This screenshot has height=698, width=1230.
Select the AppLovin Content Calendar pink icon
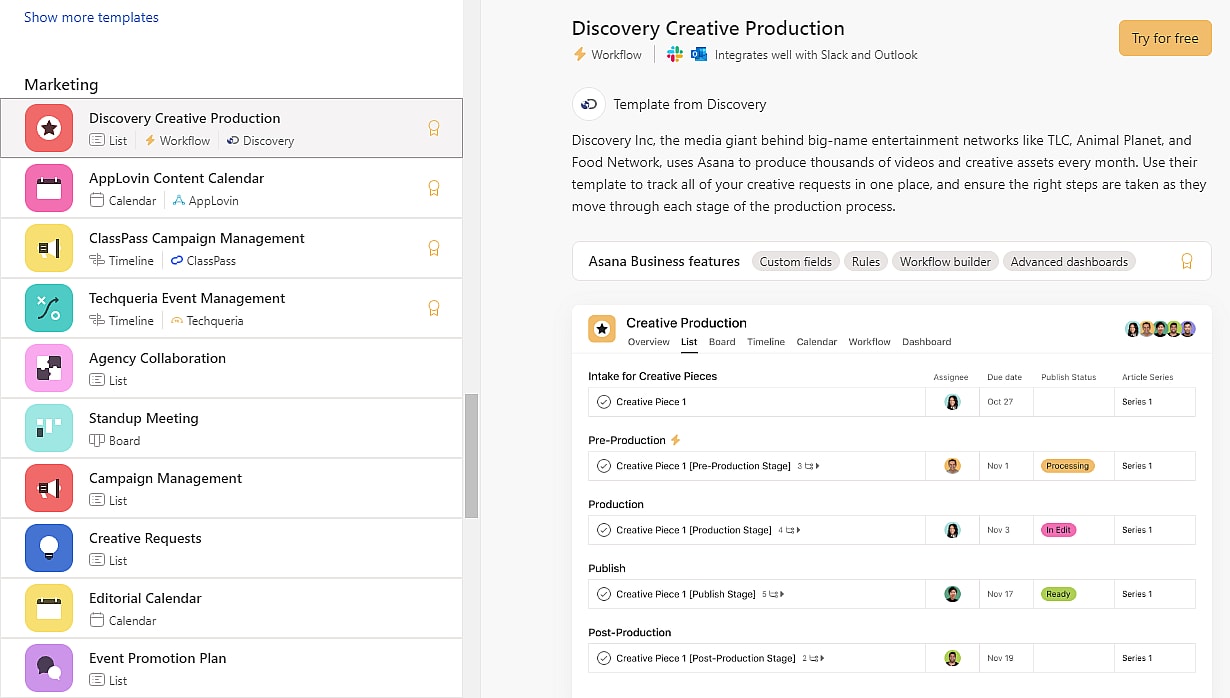49,188
